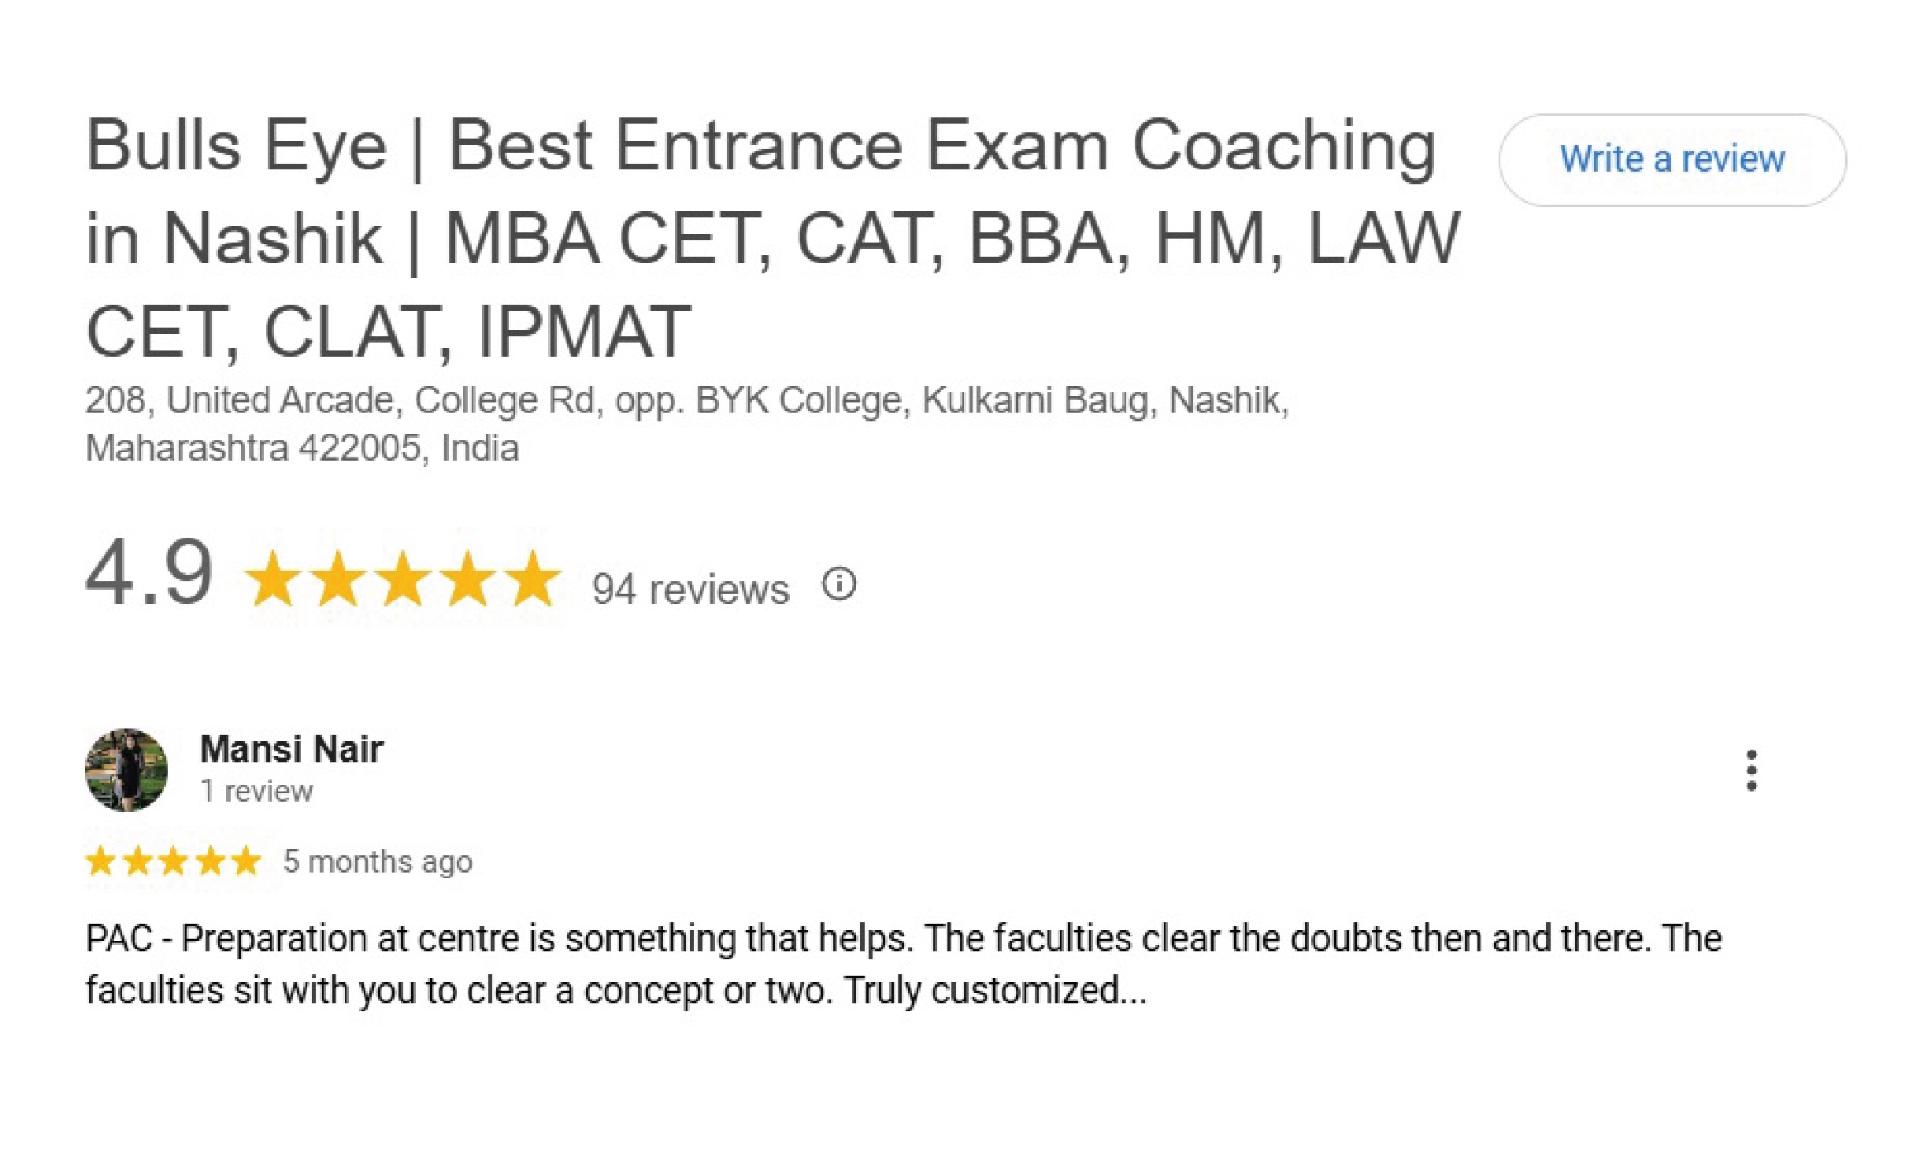Open the Mansi Nair reviewer name

(291, 749)
